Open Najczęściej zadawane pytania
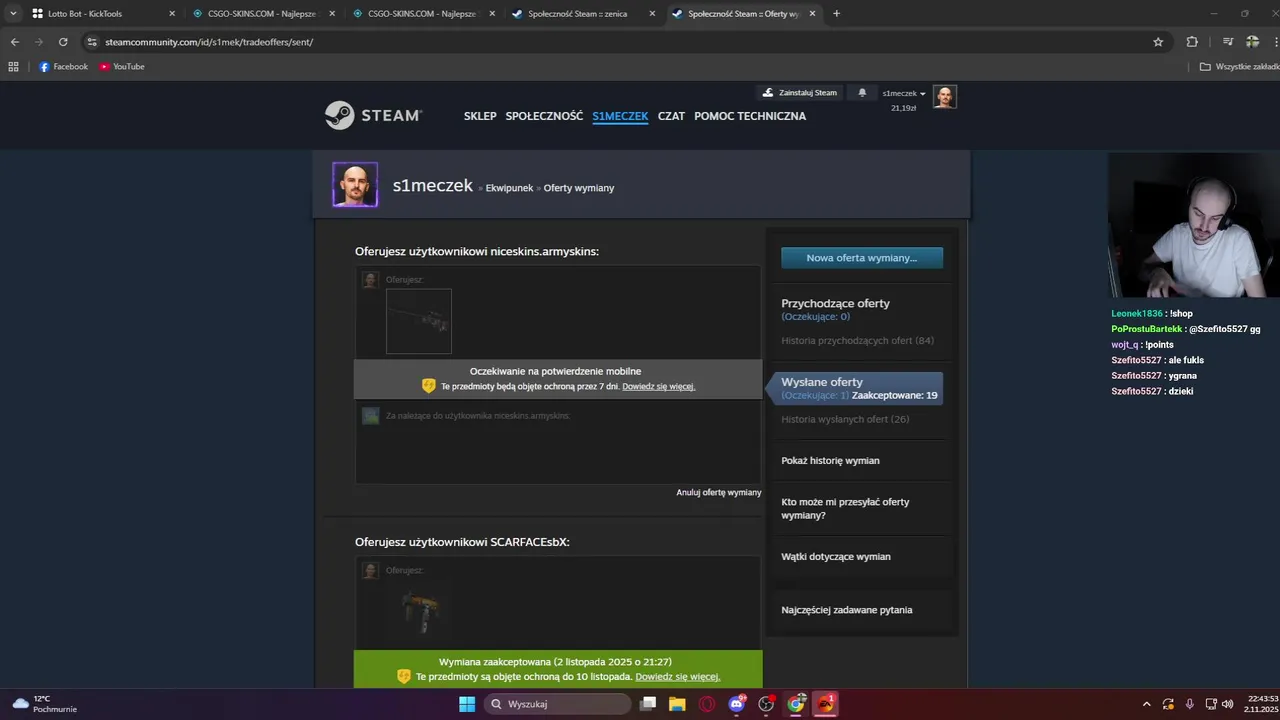The height and width of the screenshot is (720, 1280). click(x=847, y=610)
